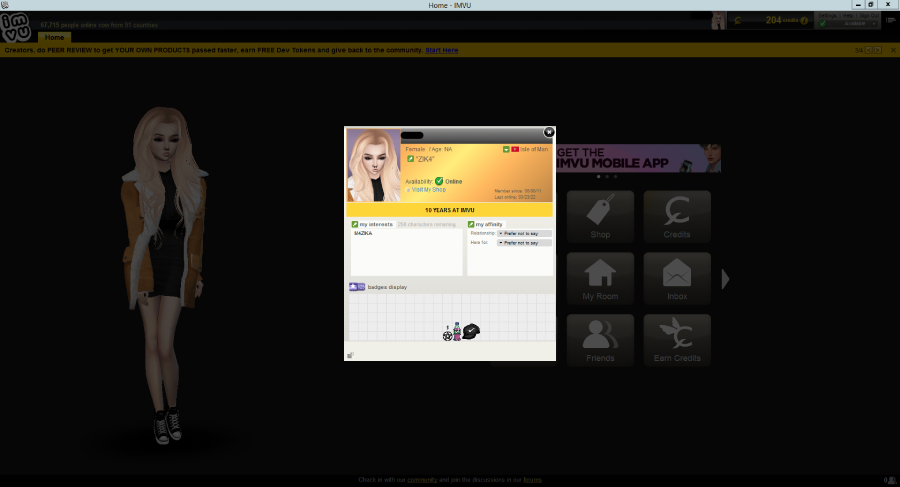Select the soccer ball badge
This screenshot has height=487, width=900.
tap(448, 334)
